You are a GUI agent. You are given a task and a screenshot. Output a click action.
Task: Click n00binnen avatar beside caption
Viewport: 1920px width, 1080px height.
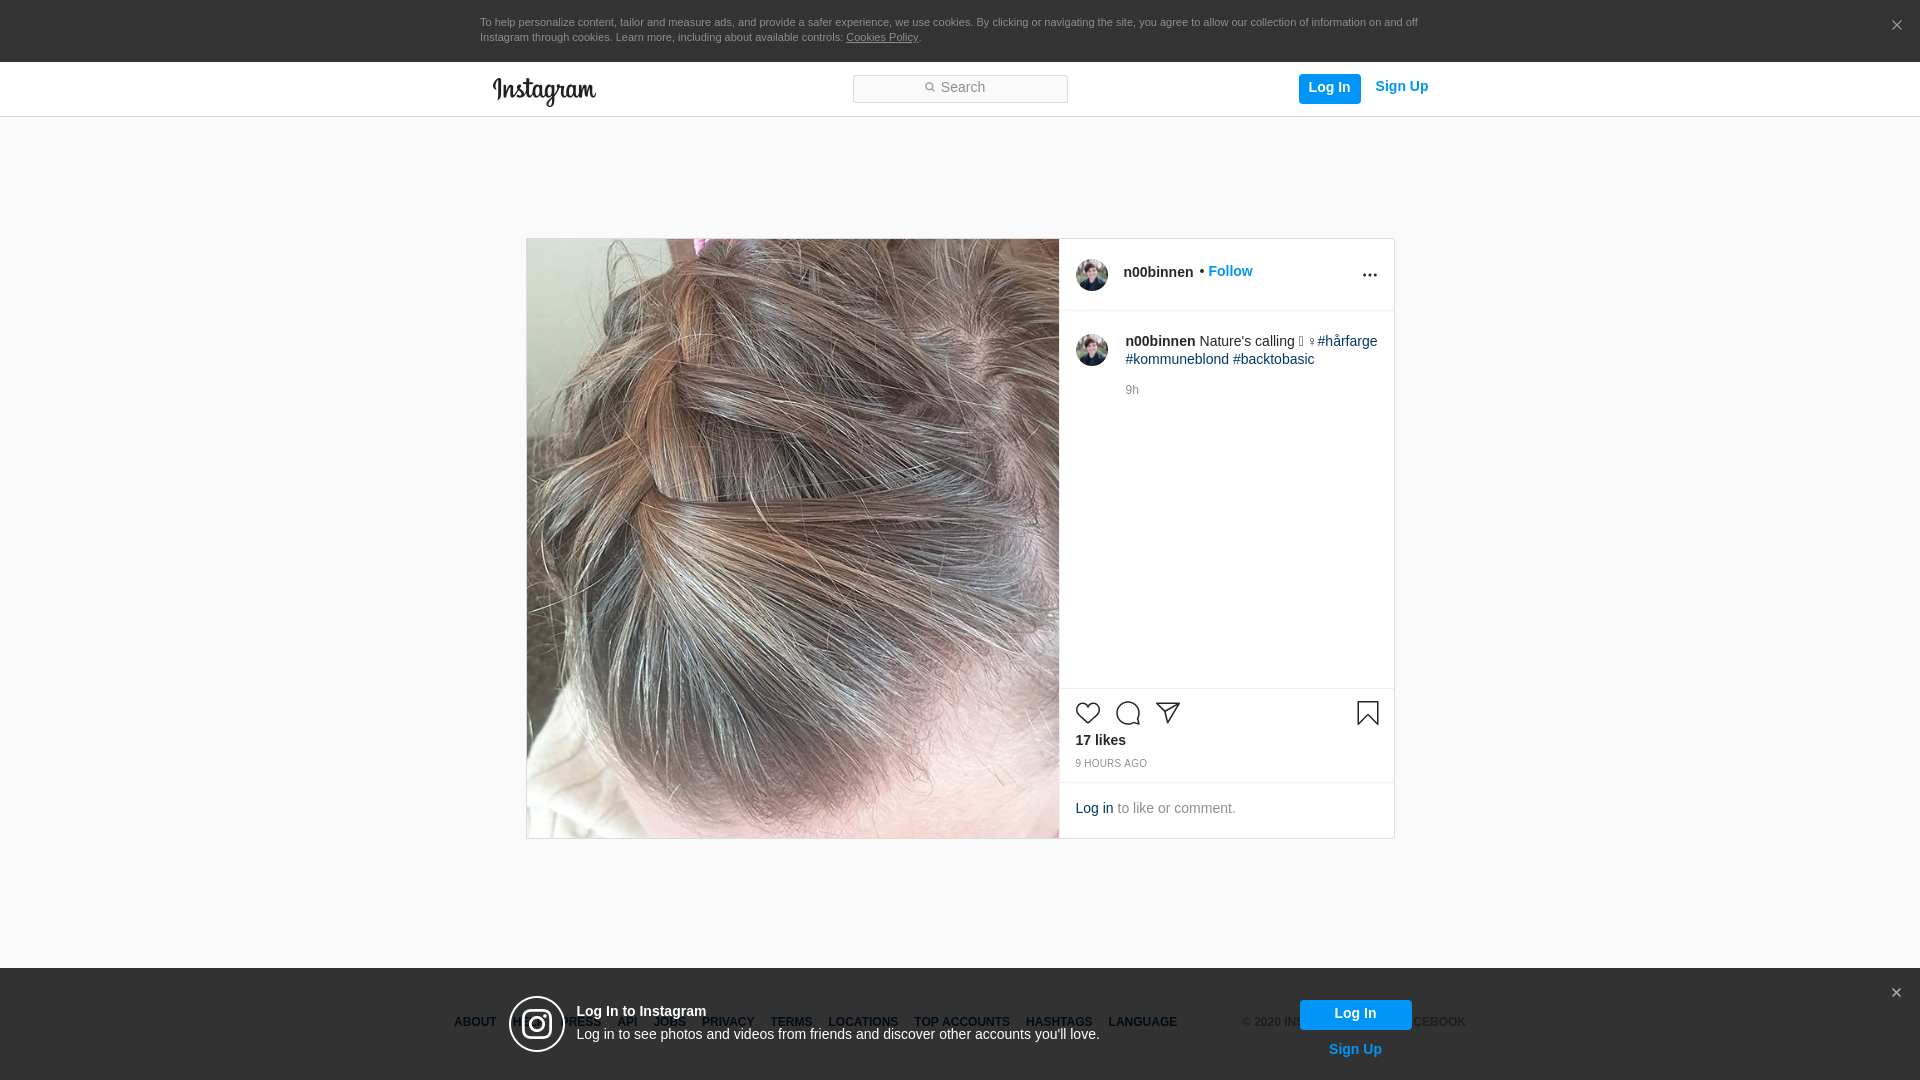pyautogui.click(x=1091, y=350)
